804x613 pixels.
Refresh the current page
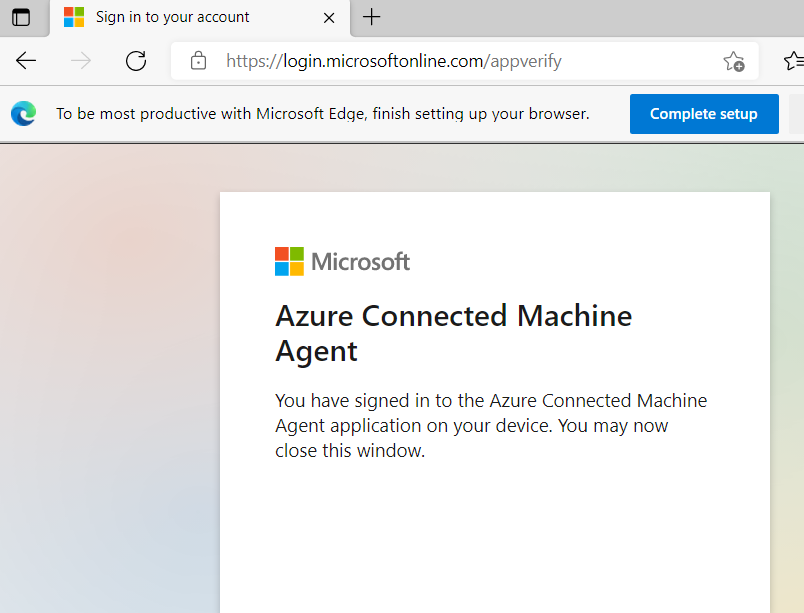pyautogui.click(x=136, y=61)
